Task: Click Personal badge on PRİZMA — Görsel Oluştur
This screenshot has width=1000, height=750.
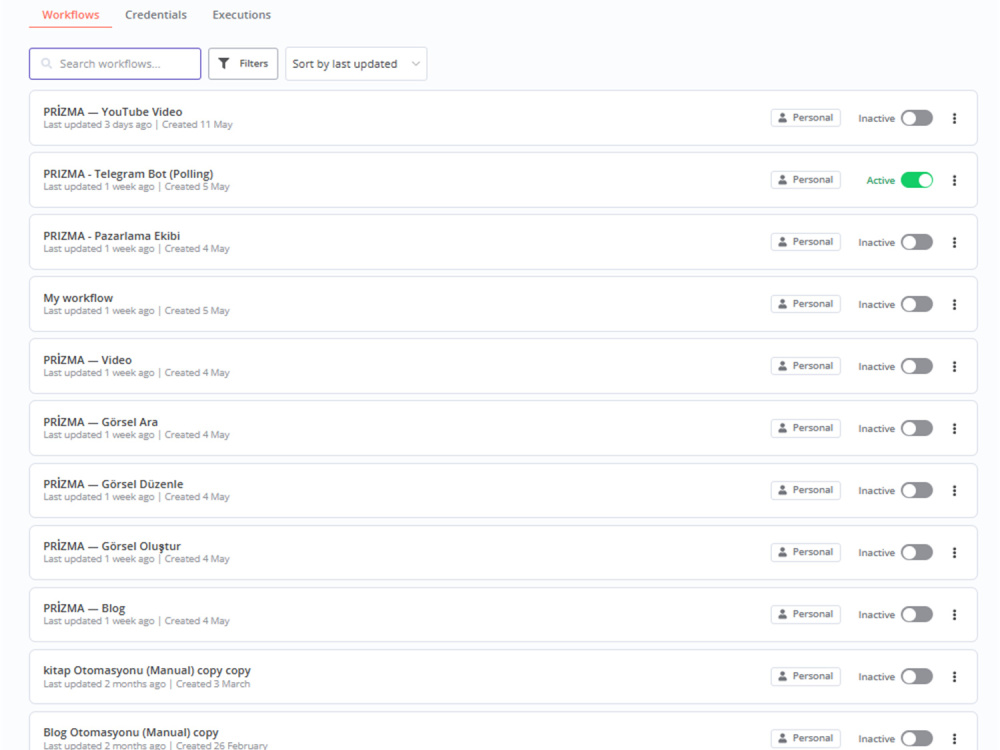Action: [x=805, y=552]
